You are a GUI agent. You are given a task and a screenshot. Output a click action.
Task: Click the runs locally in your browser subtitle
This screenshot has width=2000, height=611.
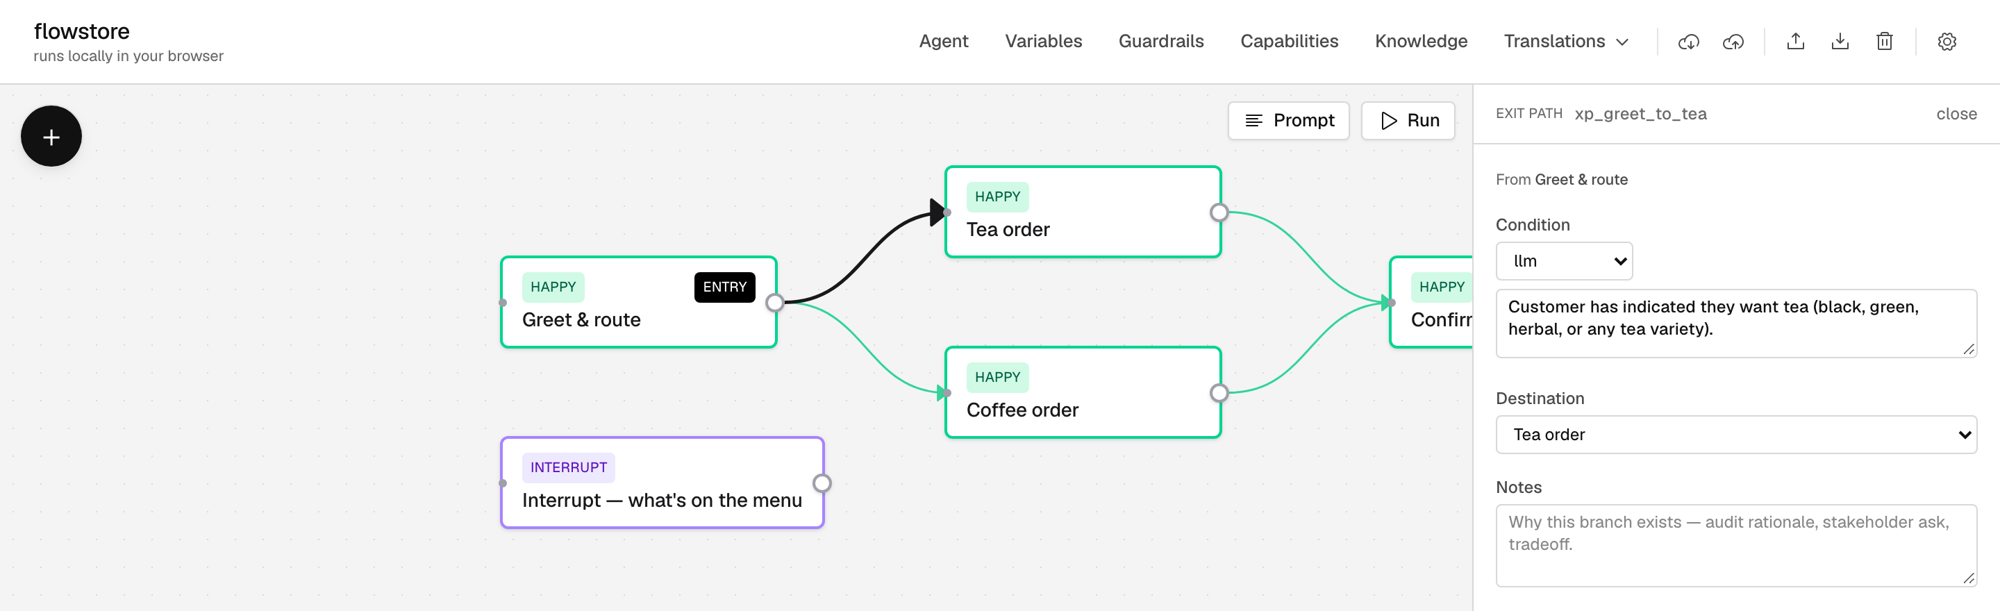point(128,56)
